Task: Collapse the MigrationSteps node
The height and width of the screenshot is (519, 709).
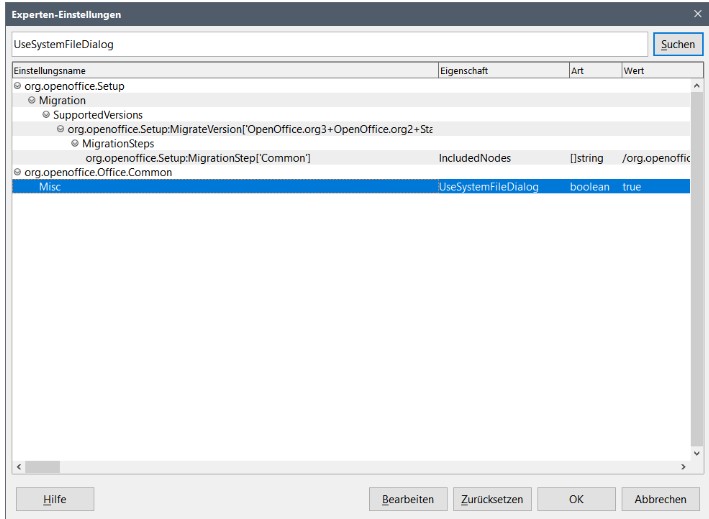Action: pyautogui.click(x=75, y=144)
